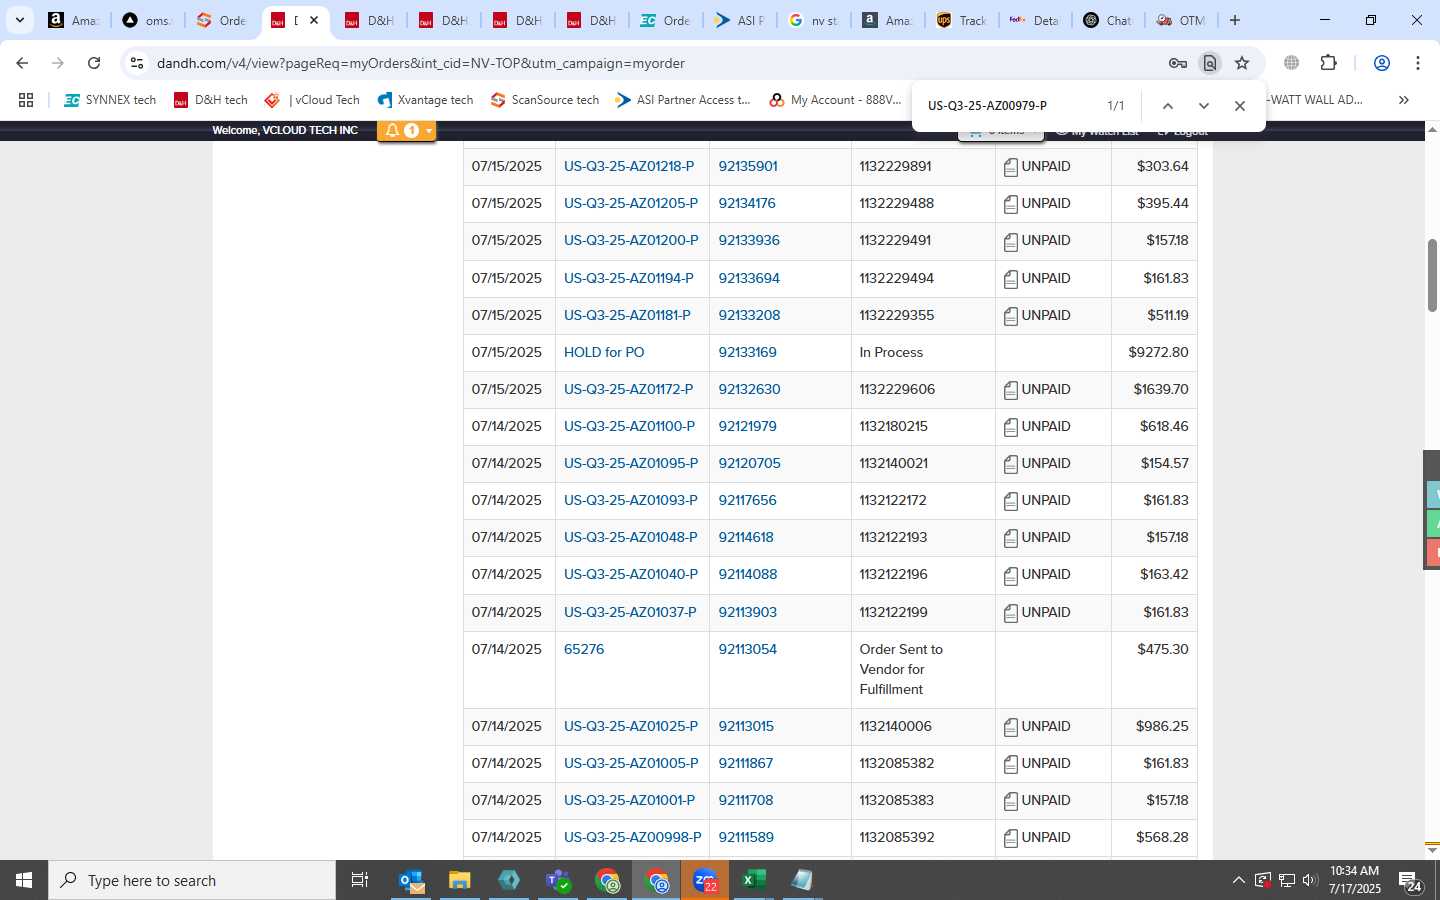Open ScanSource tech bookmark
The image size is (1440, 900).
545,100
